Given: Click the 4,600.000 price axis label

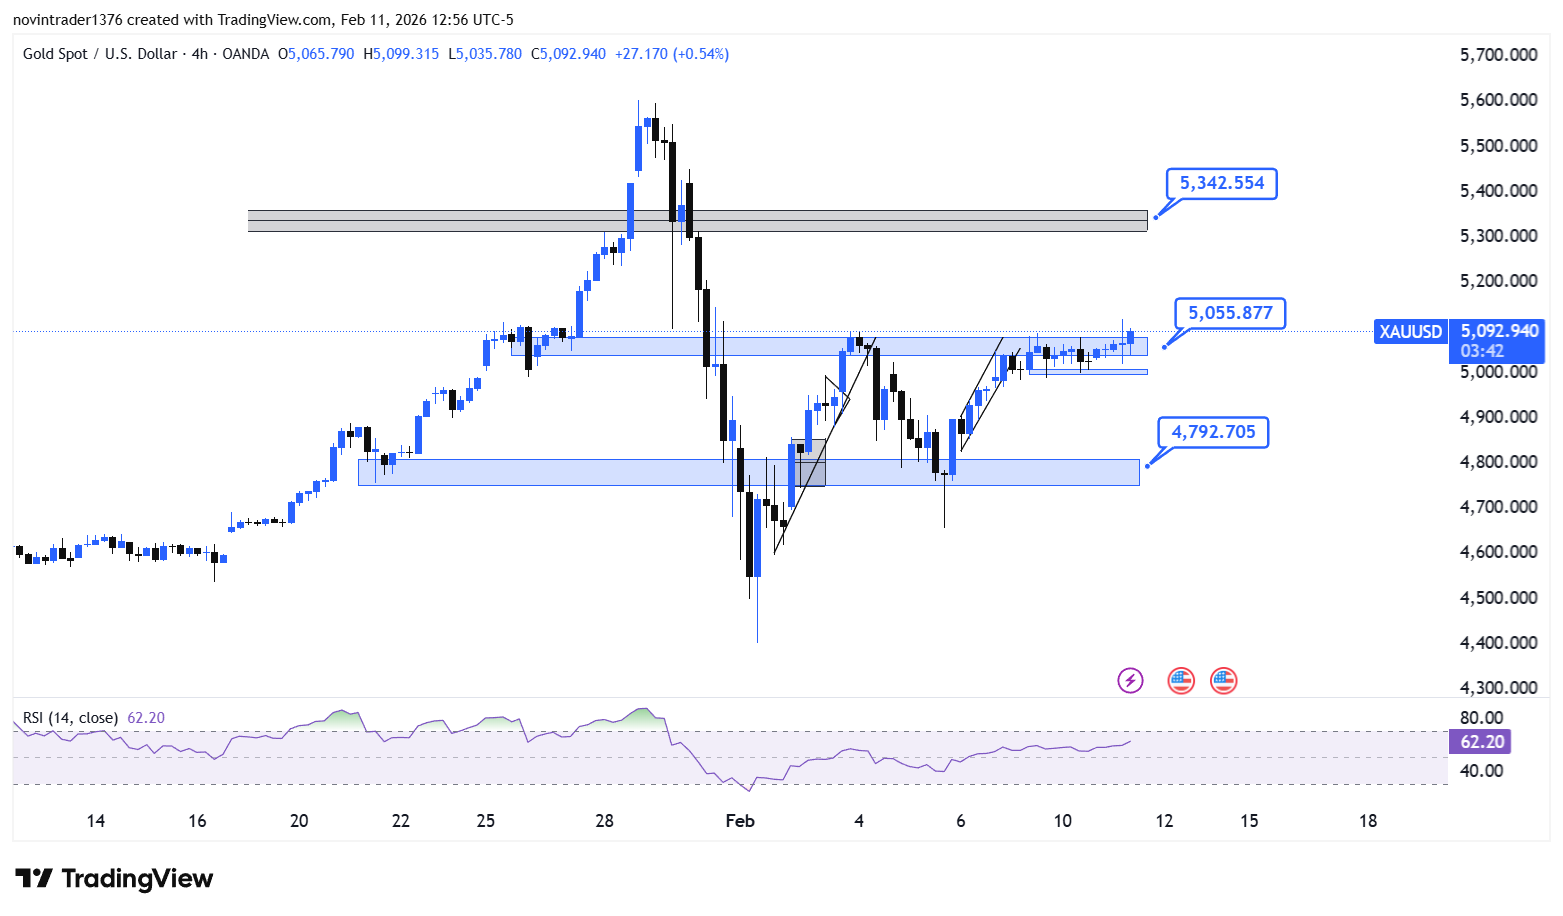Looking at the screenshot, I should [x=1499, y=552].
